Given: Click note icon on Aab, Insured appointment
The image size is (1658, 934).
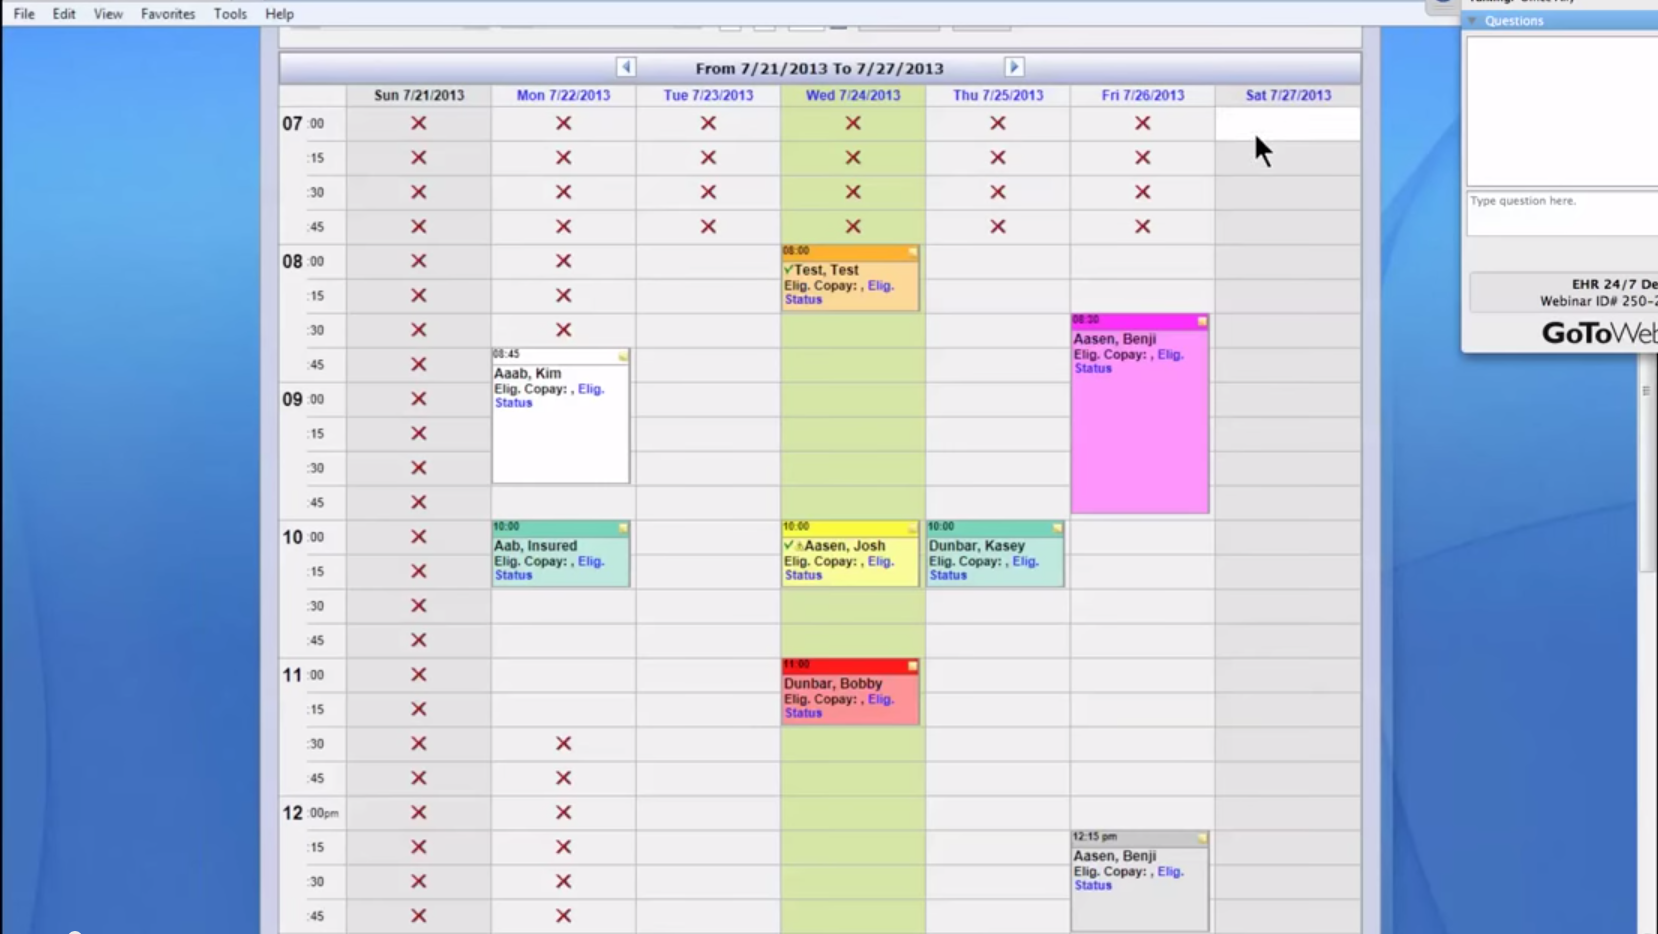Looking at the screenshot, I should pos(623,528).
